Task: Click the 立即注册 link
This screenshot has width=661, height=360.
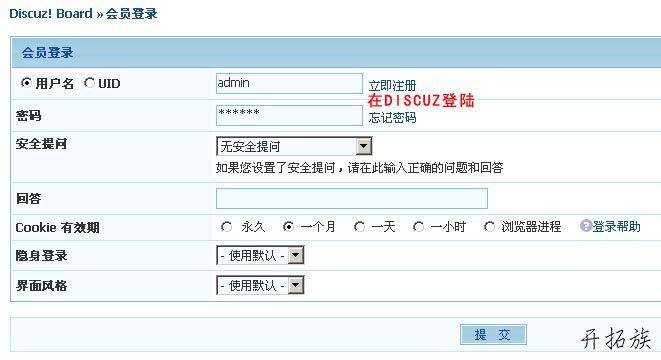Action: point(392,86)
